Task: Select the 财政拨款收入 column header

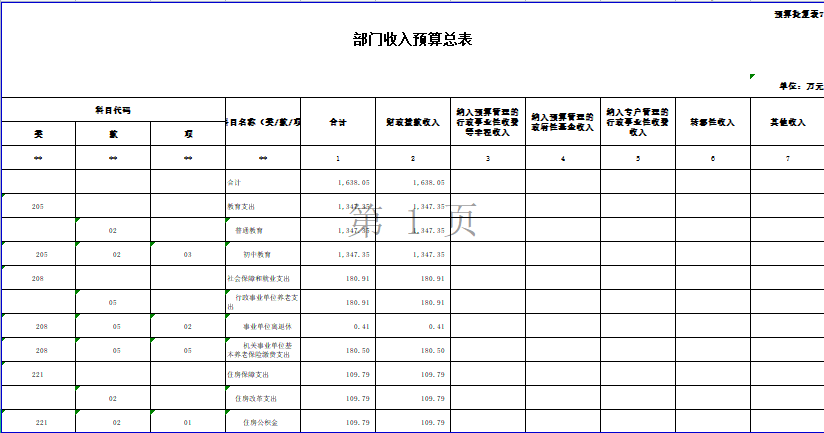Action: [413, 122]
